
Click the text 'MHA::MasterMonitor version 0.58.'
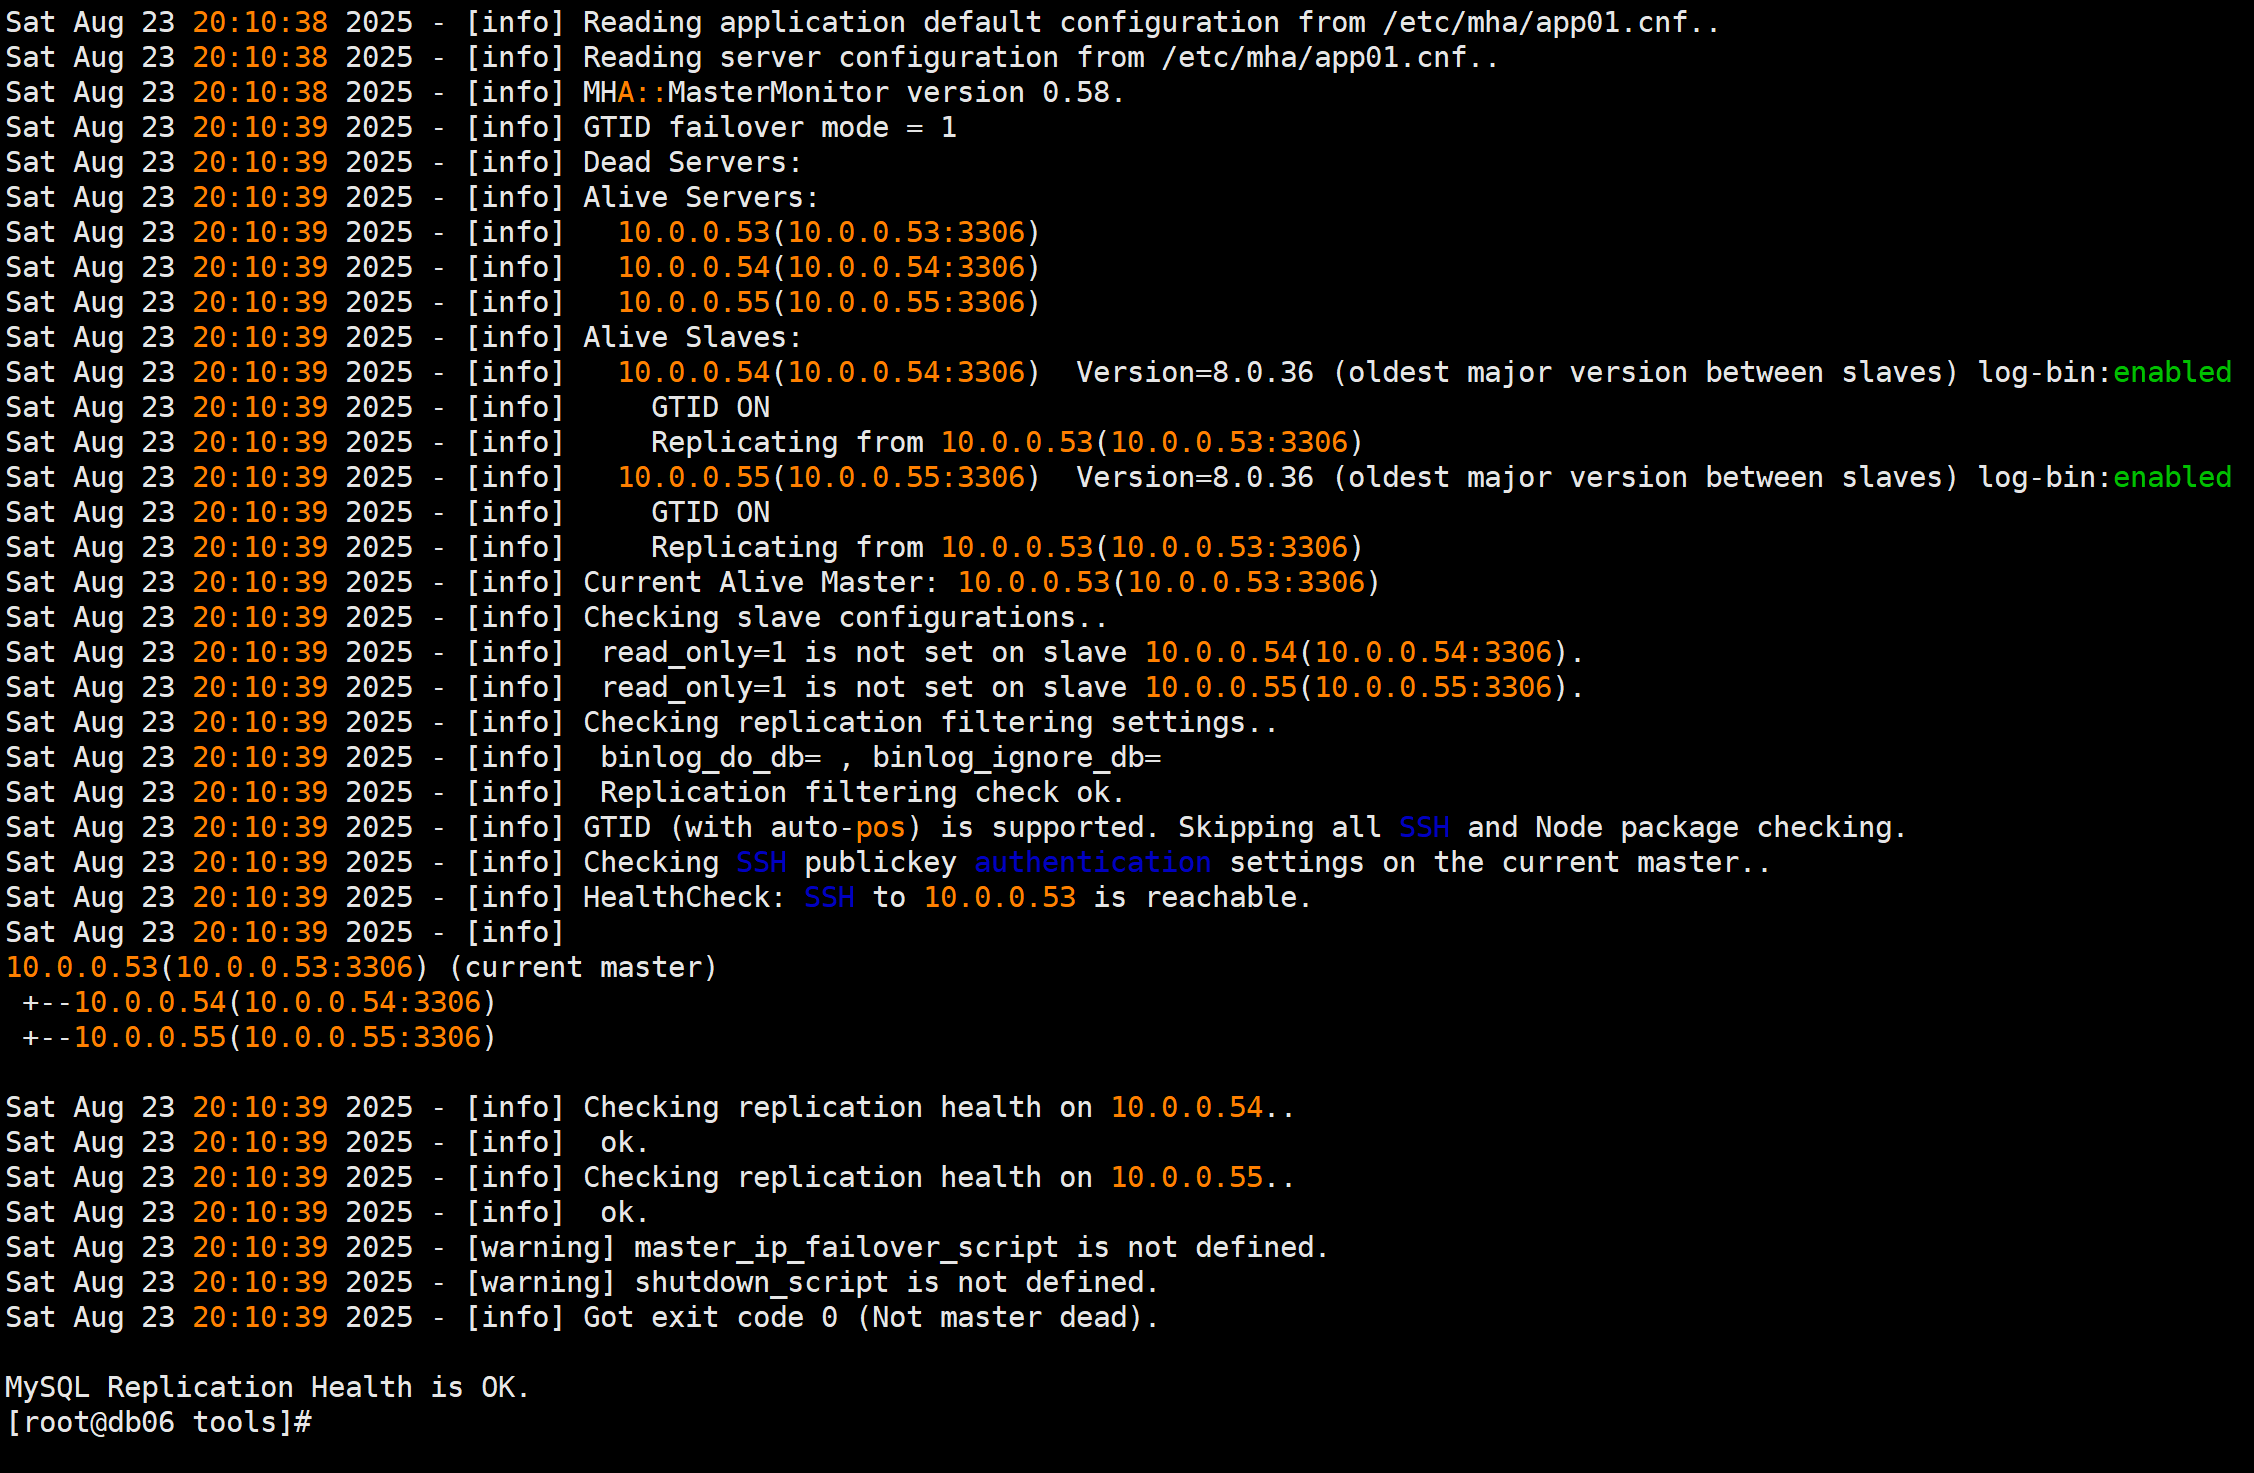click(x=854, y=92)
